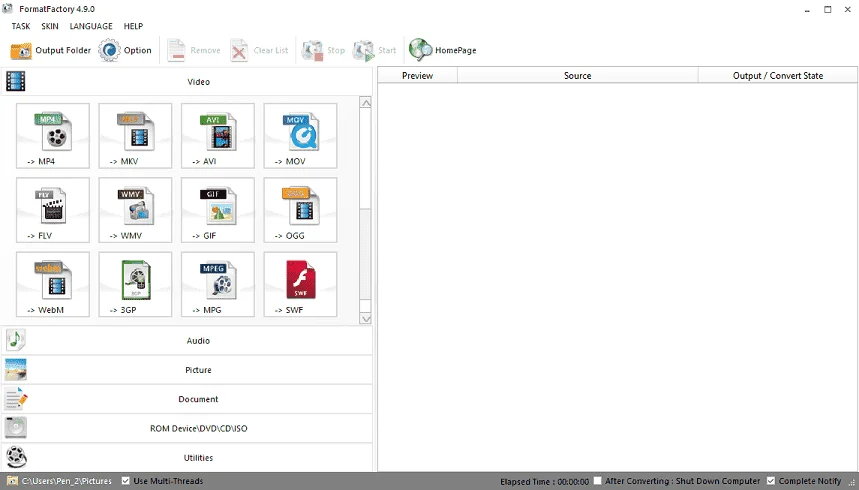Expand the Utilities category section
Viewport: 859px width, 490px height.
point(187,458)
